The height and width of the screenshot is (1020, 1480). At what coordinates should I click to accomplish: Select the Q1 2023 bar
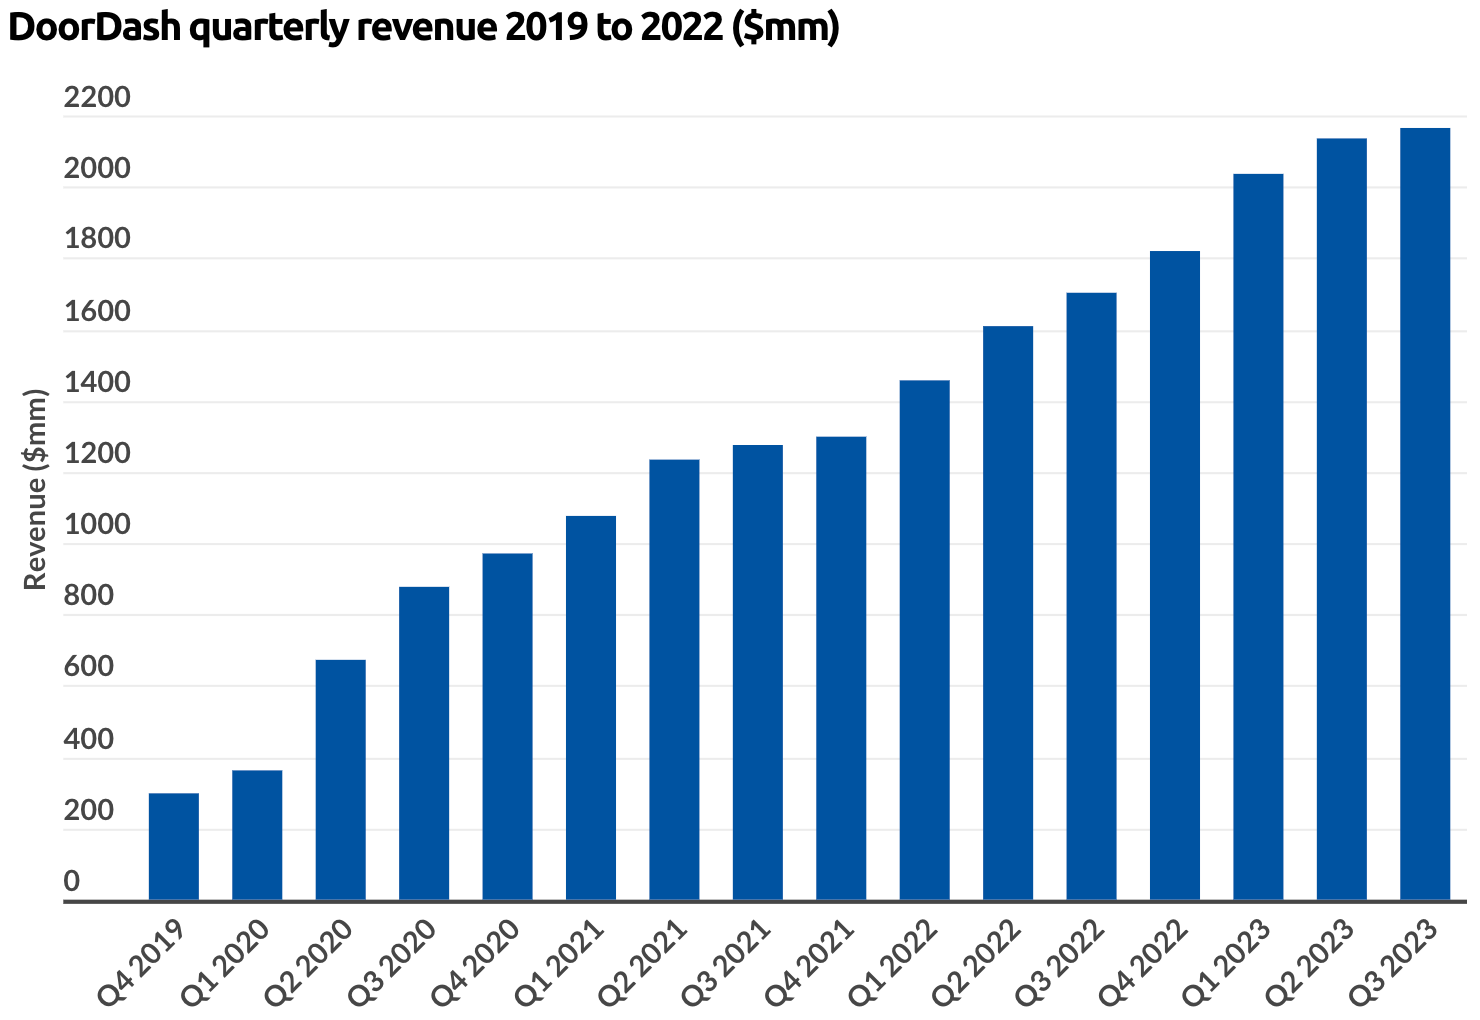coord(1258,537)
